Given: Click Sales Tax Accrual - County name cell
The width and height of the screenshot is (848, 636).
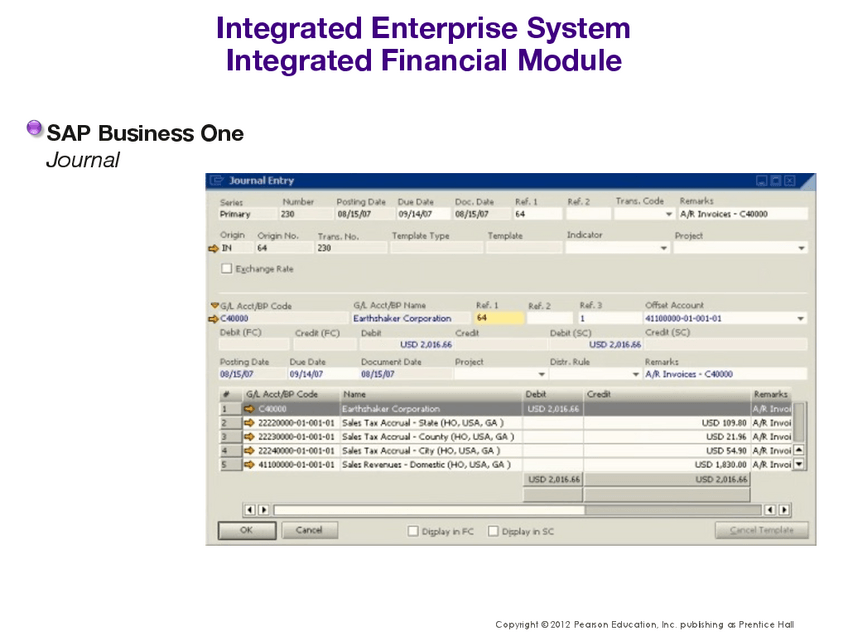Looking at the screenshot, I should click(x=431, y=436).
